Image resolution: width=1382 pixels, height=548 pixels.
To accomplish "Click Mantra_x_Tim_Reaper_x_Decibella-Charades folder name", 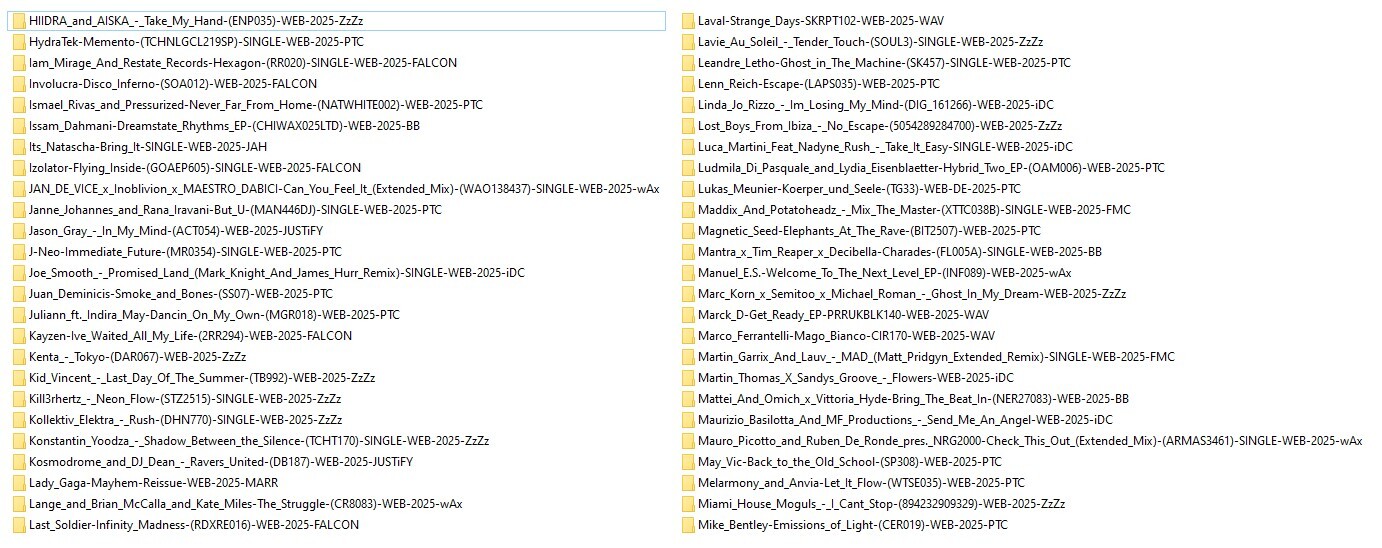I will [900, 252].
